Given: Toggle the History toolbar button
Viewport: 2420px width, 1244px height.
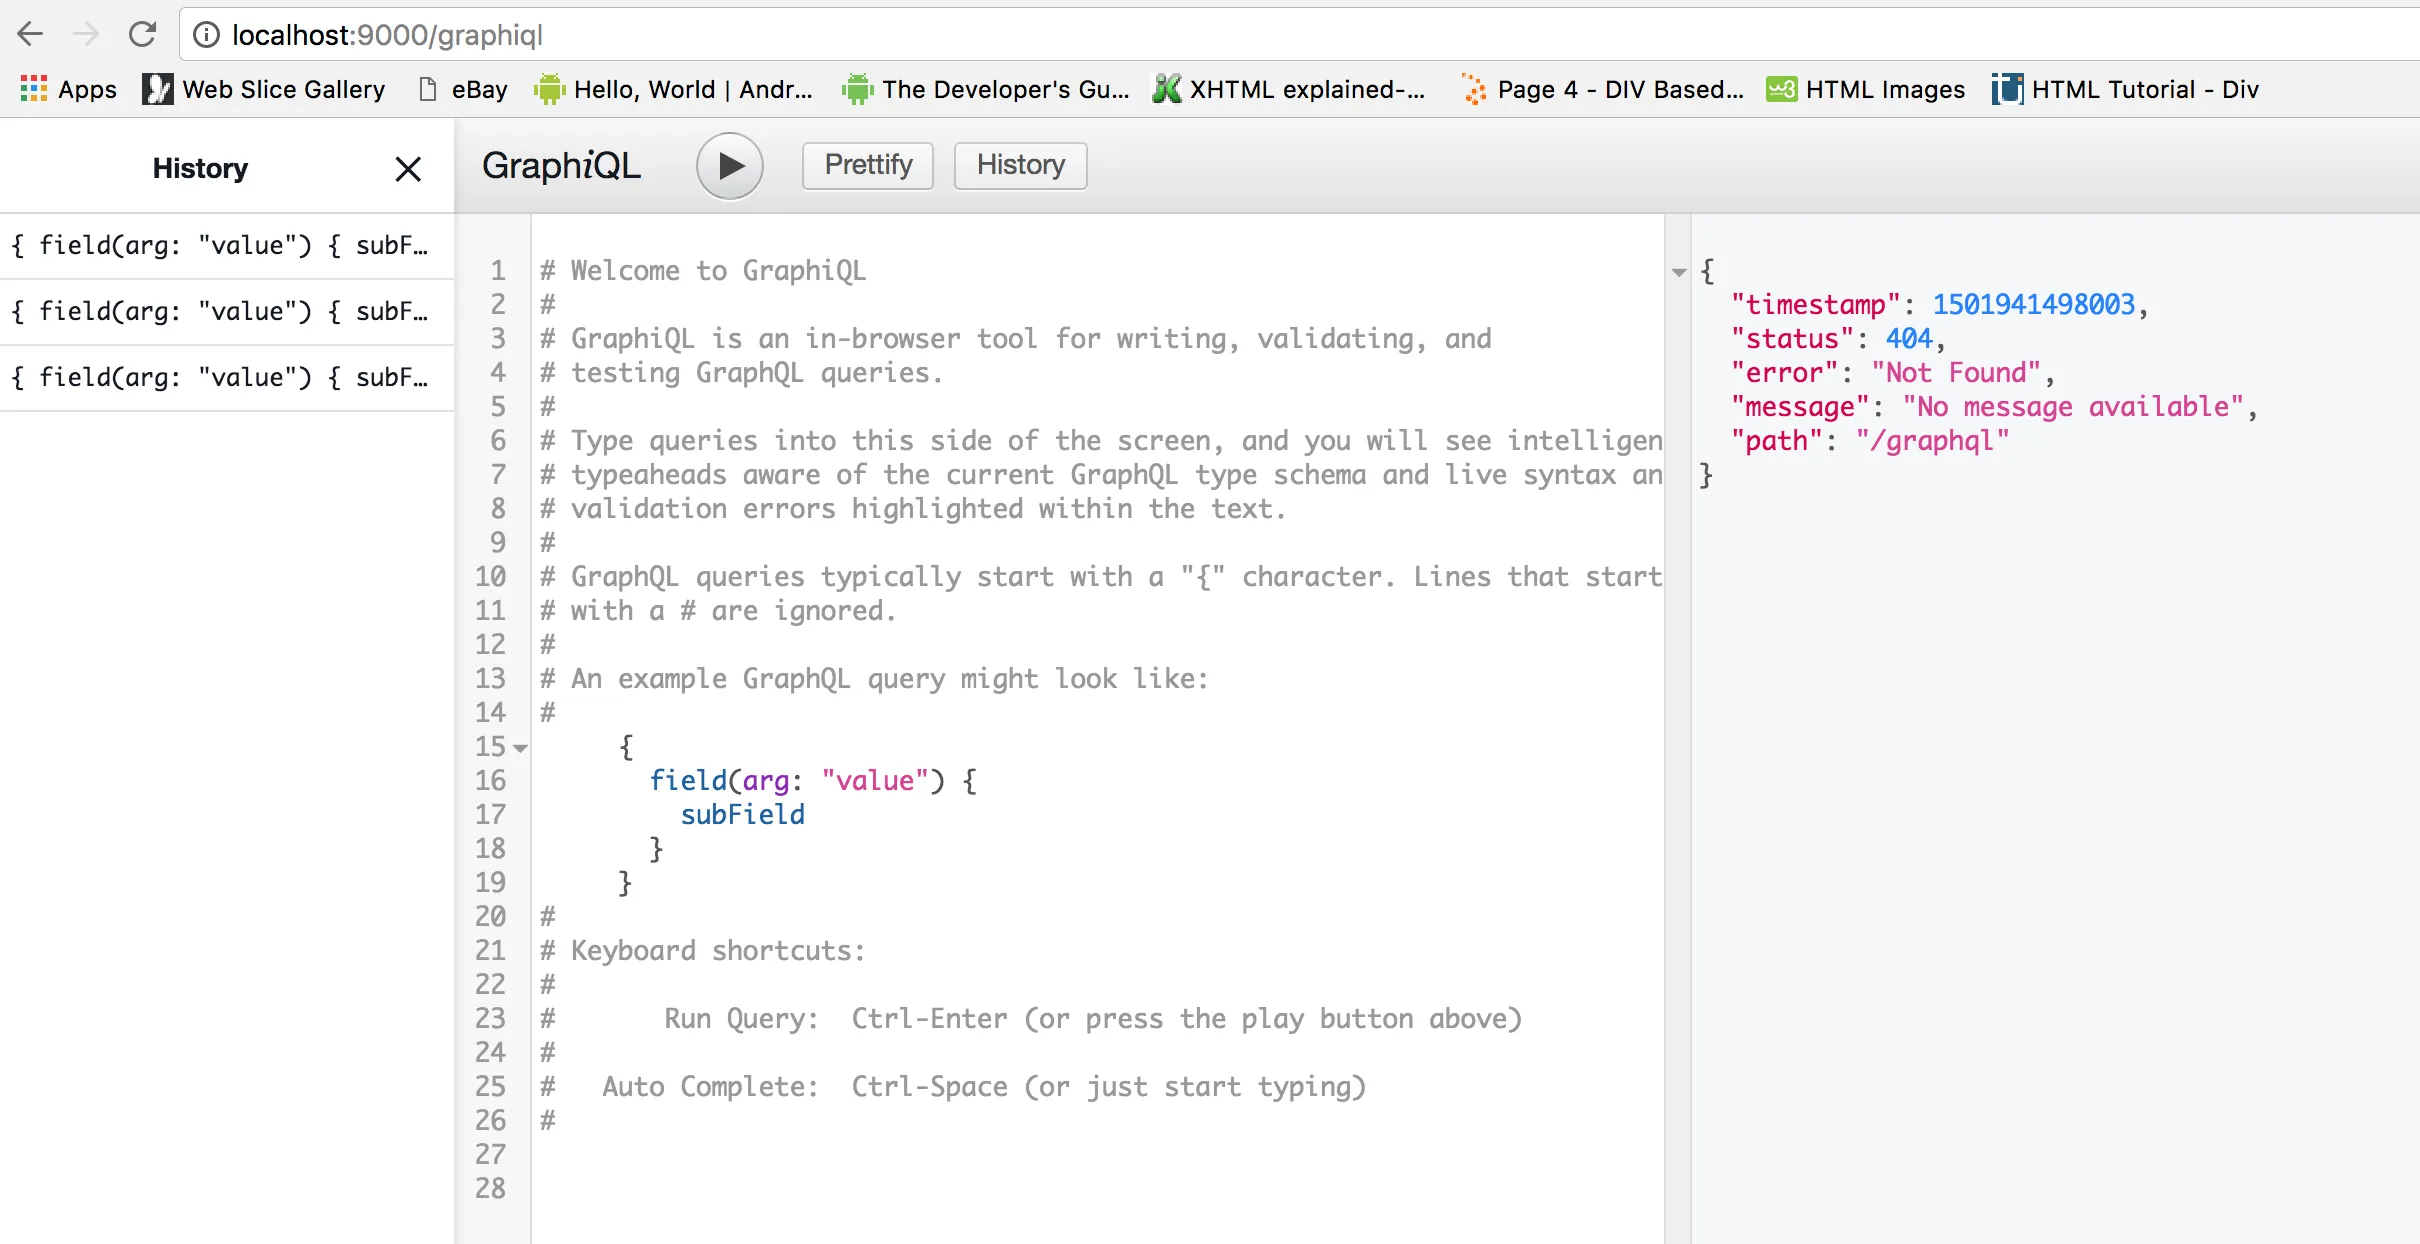Looking at the screenshot, I should coord(1020,165).
